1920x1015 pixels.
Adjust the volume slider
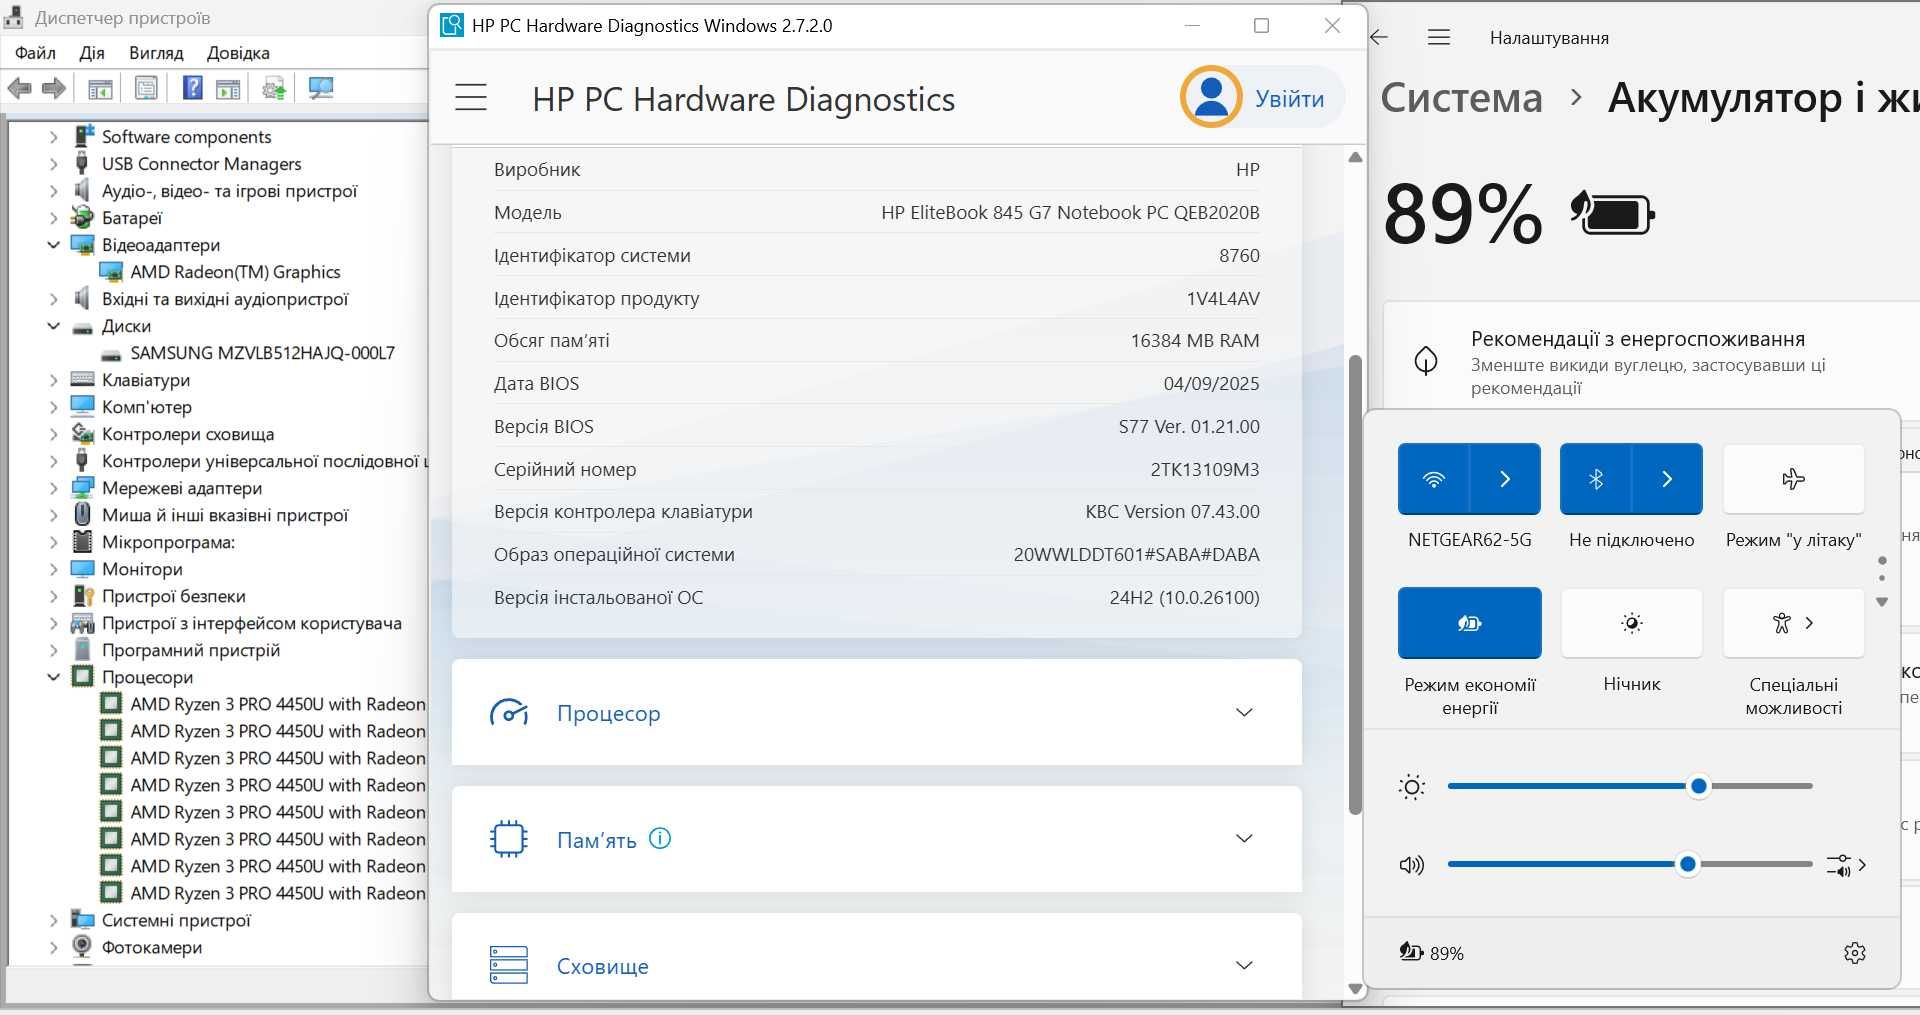(1630, 864)
